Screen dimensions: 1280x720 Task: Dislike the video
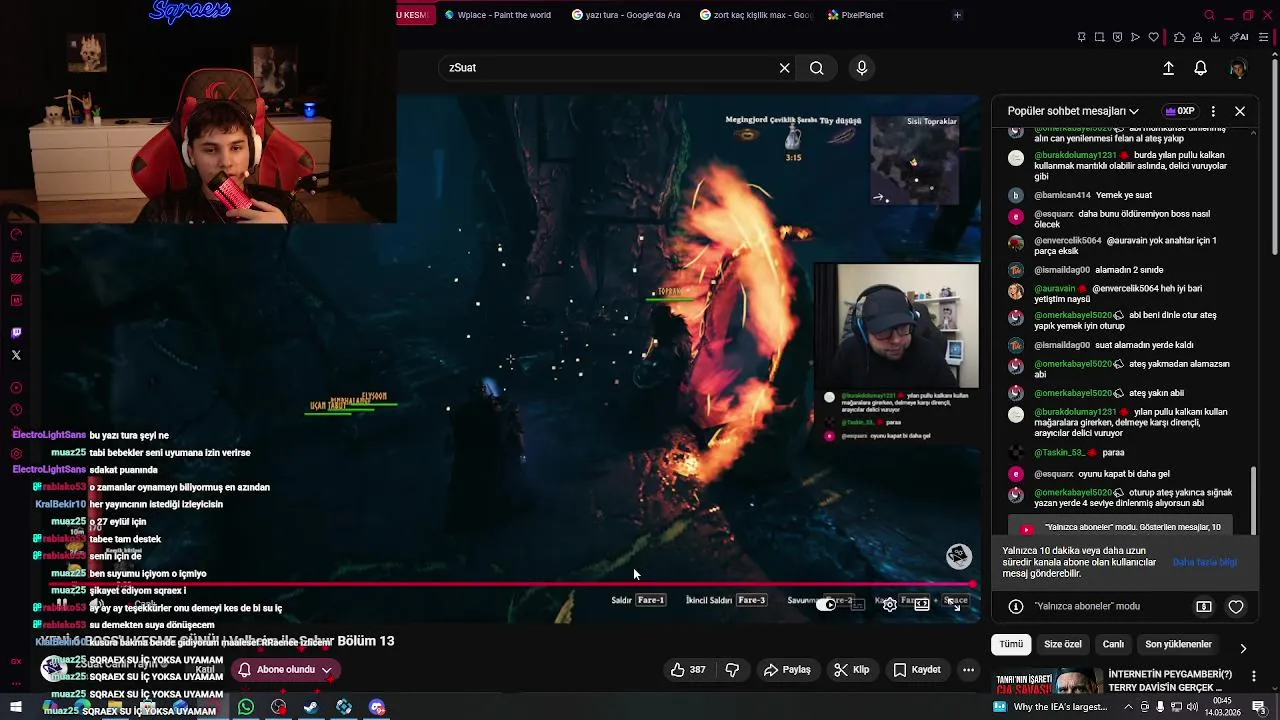click(732, 670)
